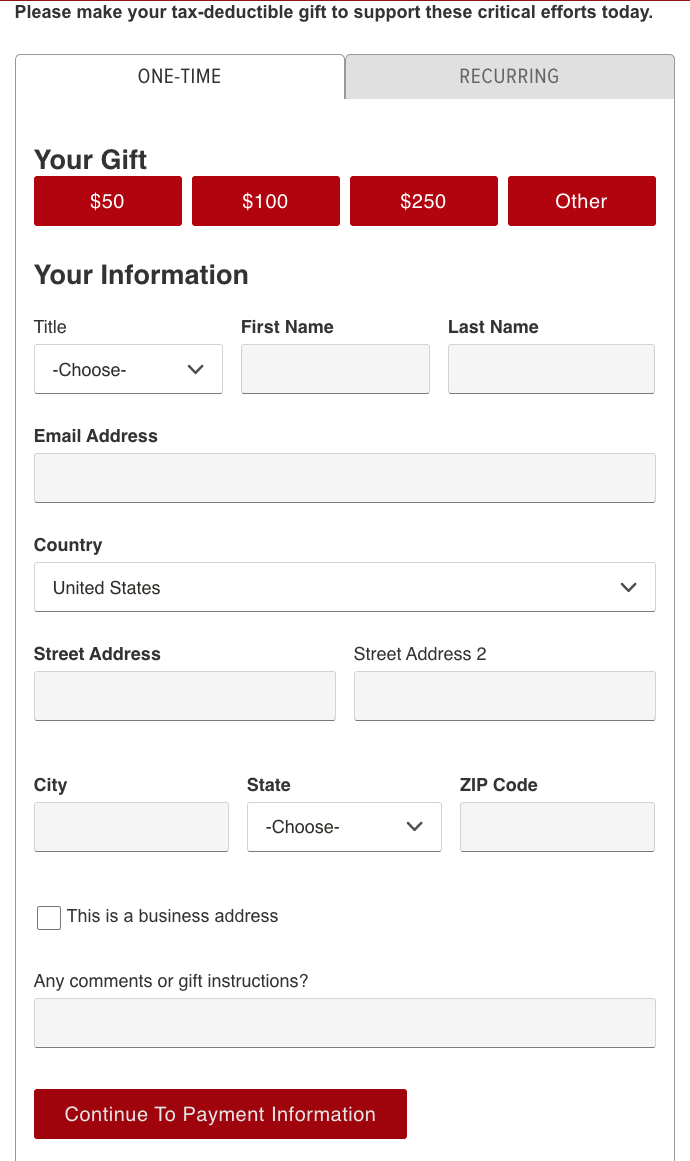Click the First Name field

click(335, 370)
